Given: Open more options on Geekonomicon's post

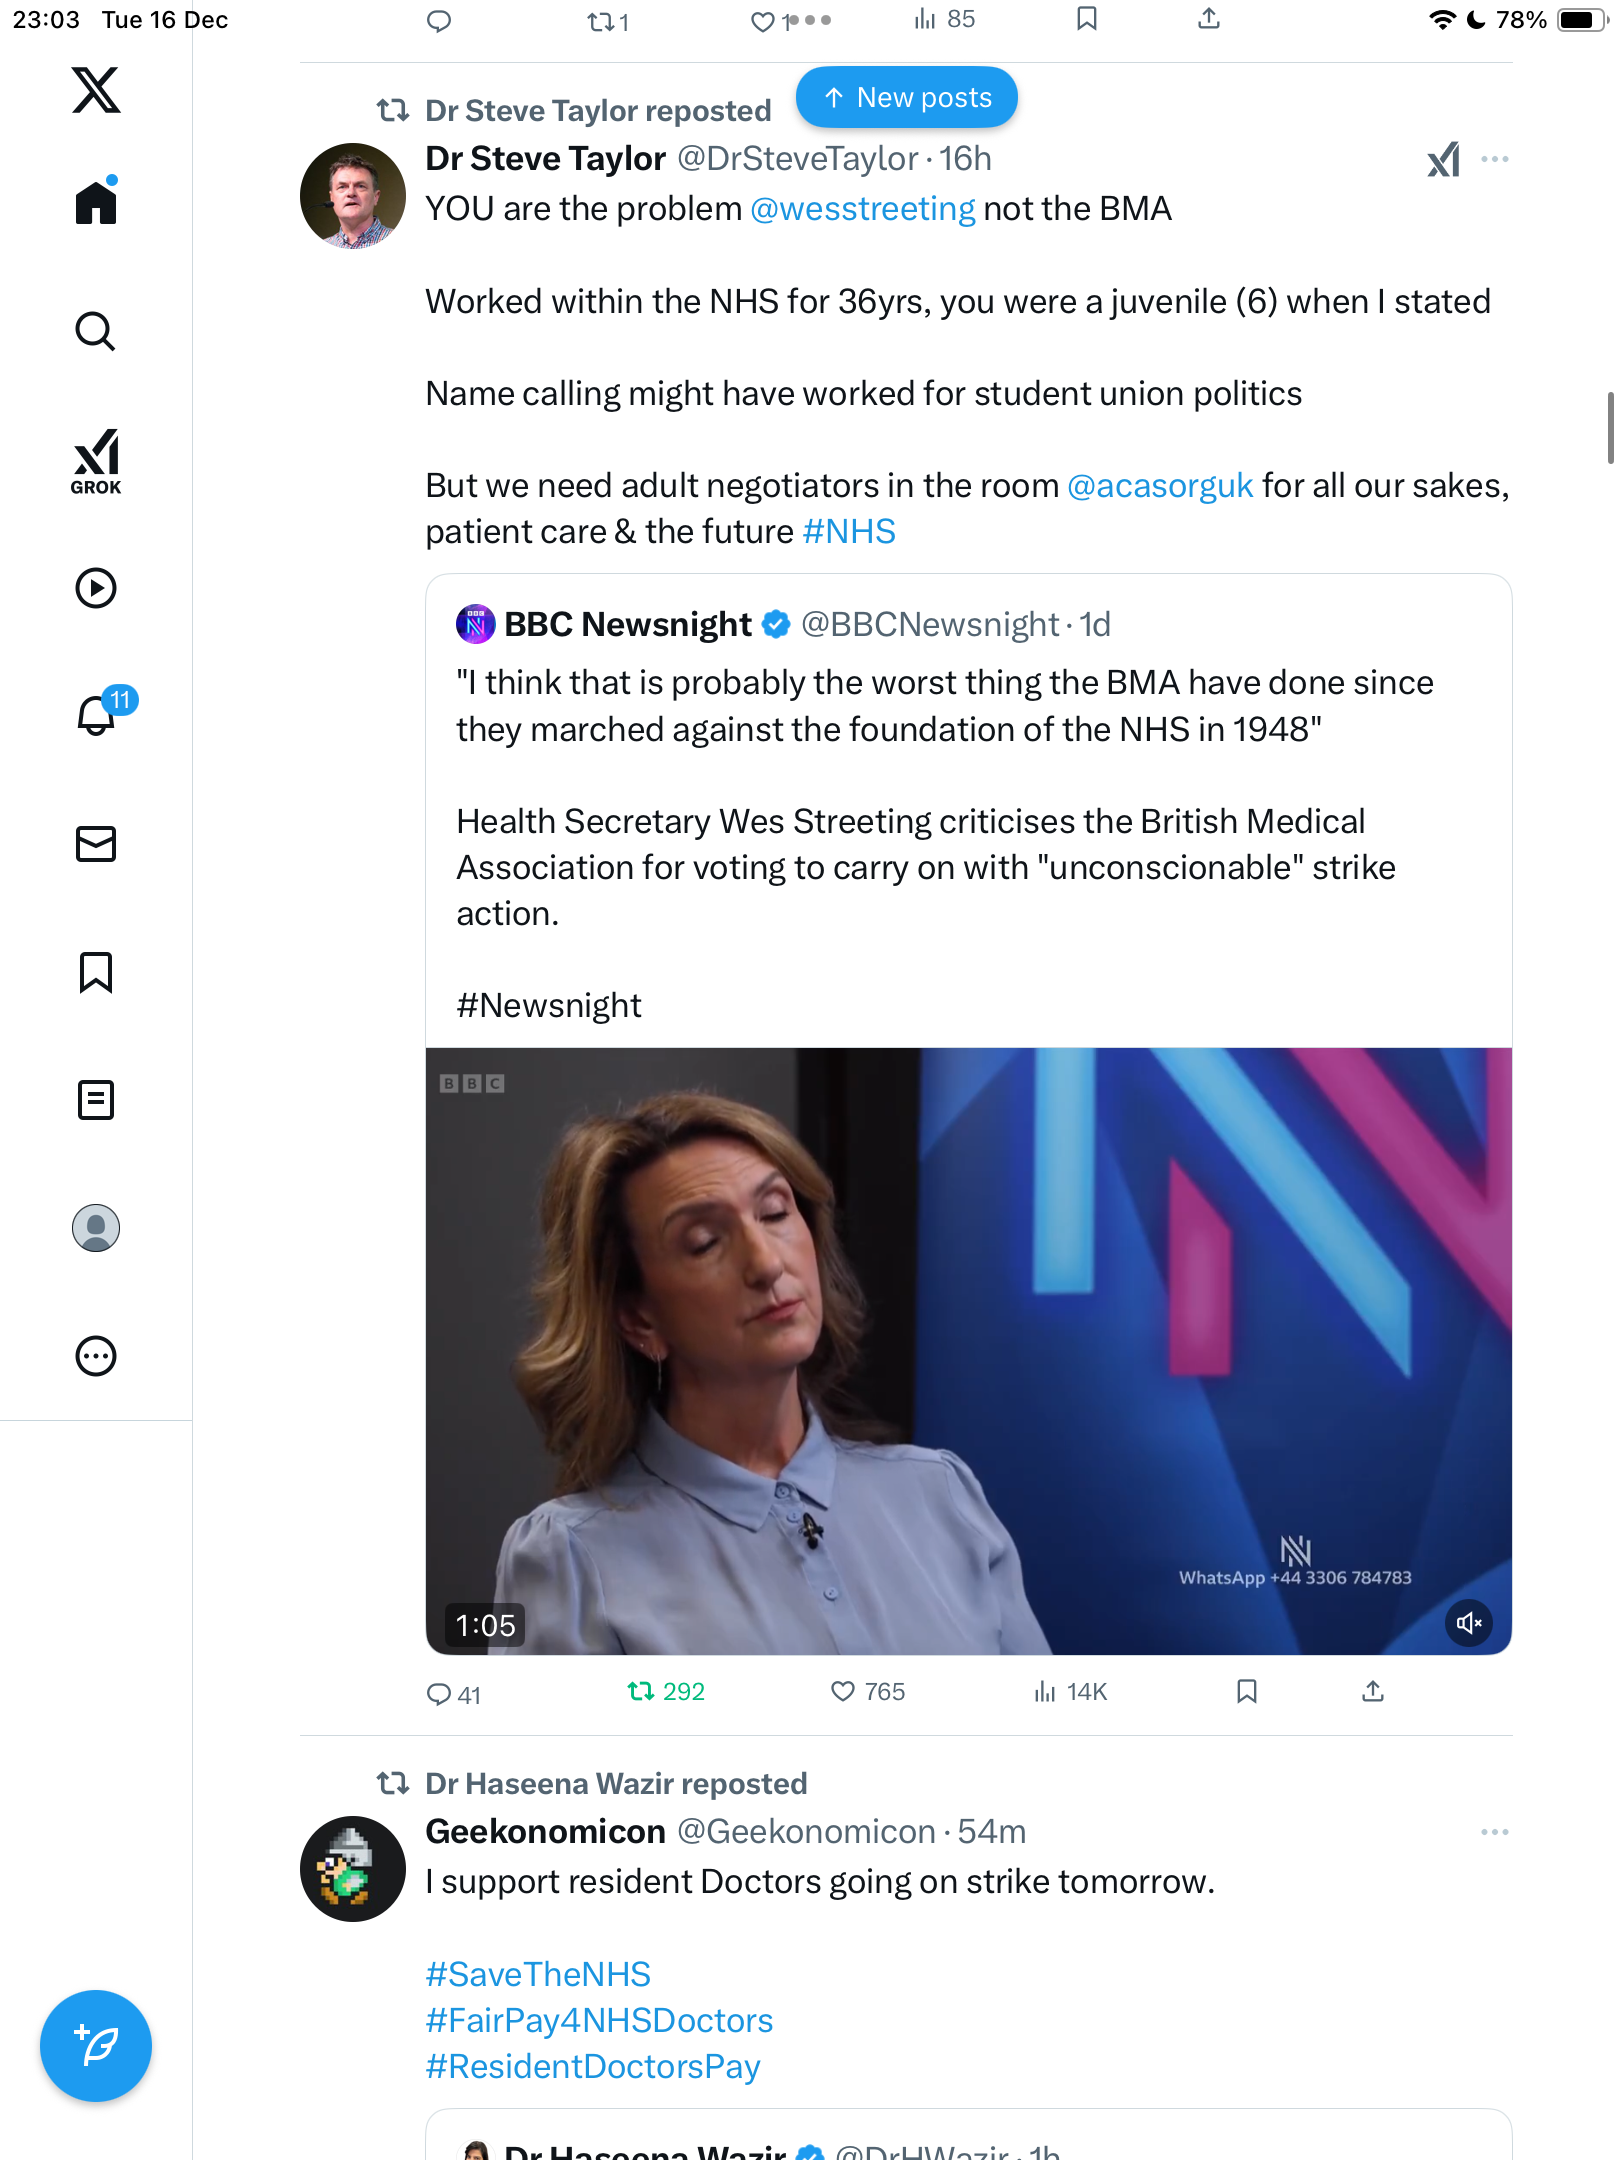Looking at the screenshot, I should pyautogui.click(x=1494, y=1832).
